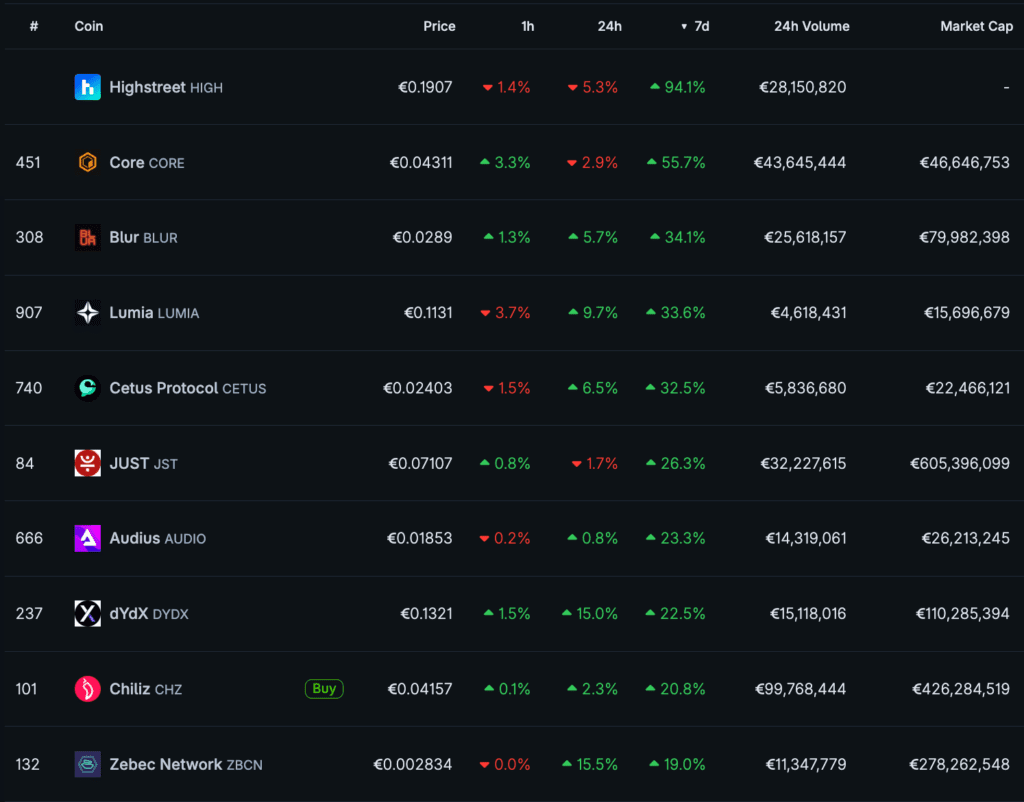Click the JUST red logo icon
This screenshot has height=802, width=1024.
click(88, 463)
